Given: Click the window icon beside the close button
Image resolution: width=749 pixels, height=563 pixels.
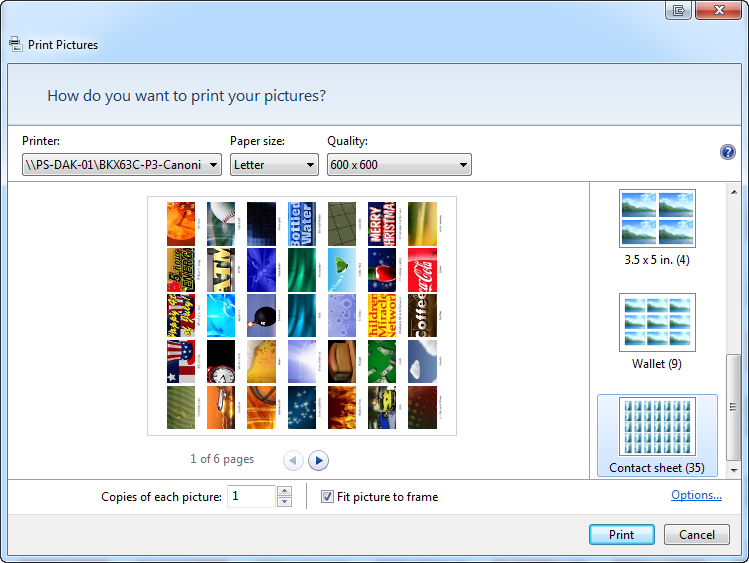Looking at the screenshot, I should click(x=680, y=10).
